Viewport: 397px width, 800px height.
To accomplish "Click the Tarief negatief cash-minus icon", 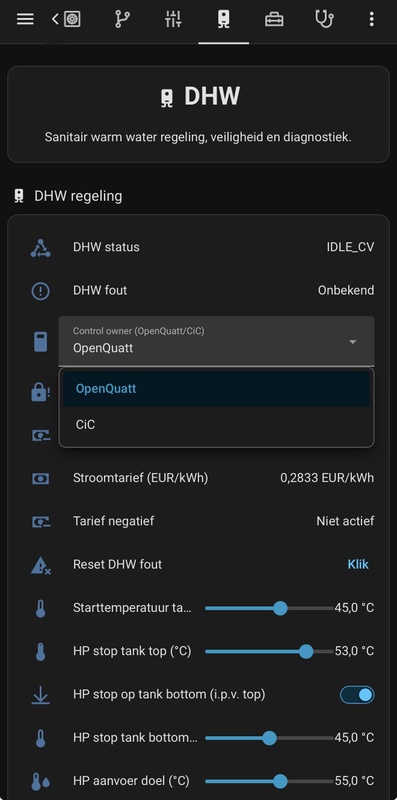I will click(41, 521).
